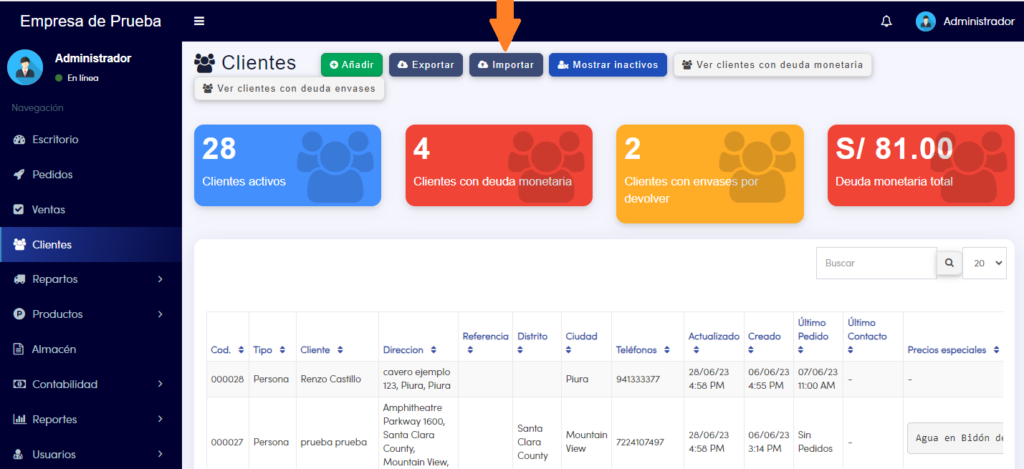This screenshot has height=469, width=1024.
Task: Click phone number 941333377
Action: 637,379
